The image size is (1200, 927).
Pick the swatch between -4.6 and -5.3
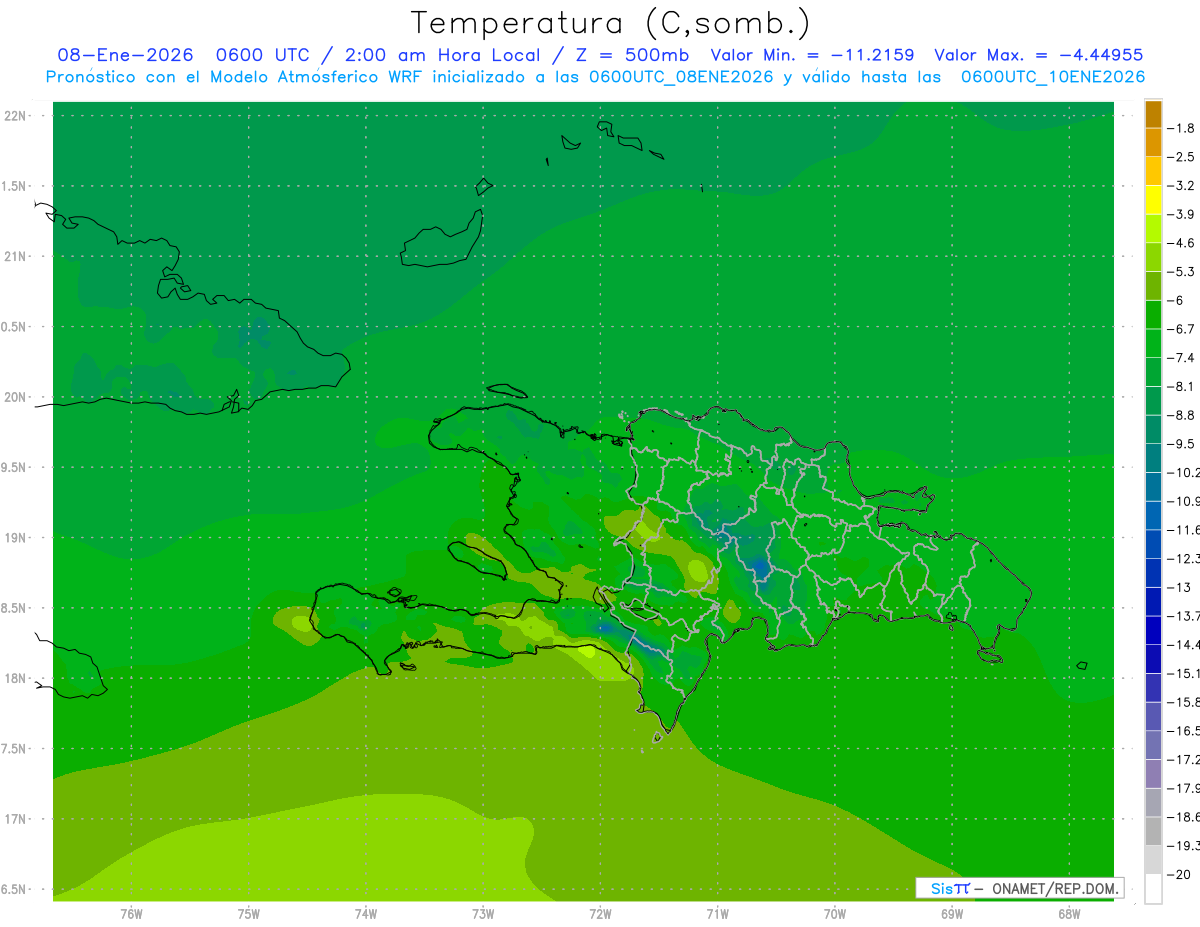click(x=1153, y=257)
